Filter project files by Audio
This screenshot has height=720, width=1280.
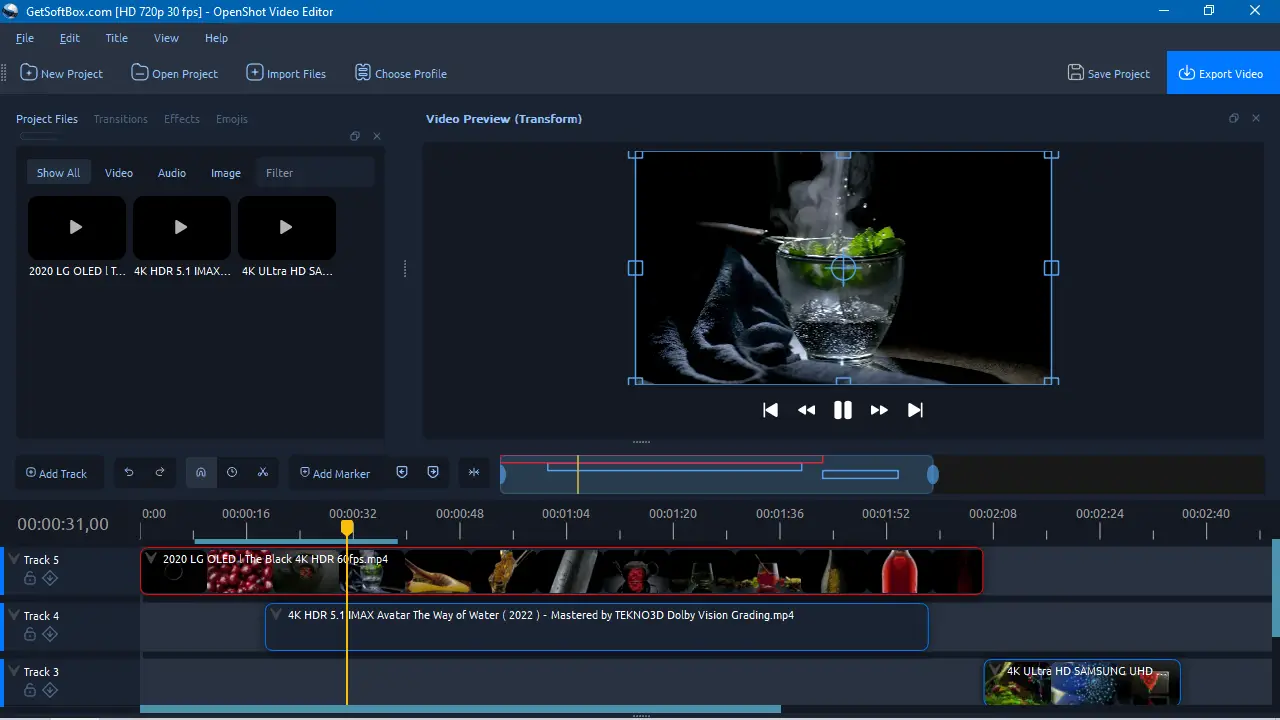pos(172,173)
